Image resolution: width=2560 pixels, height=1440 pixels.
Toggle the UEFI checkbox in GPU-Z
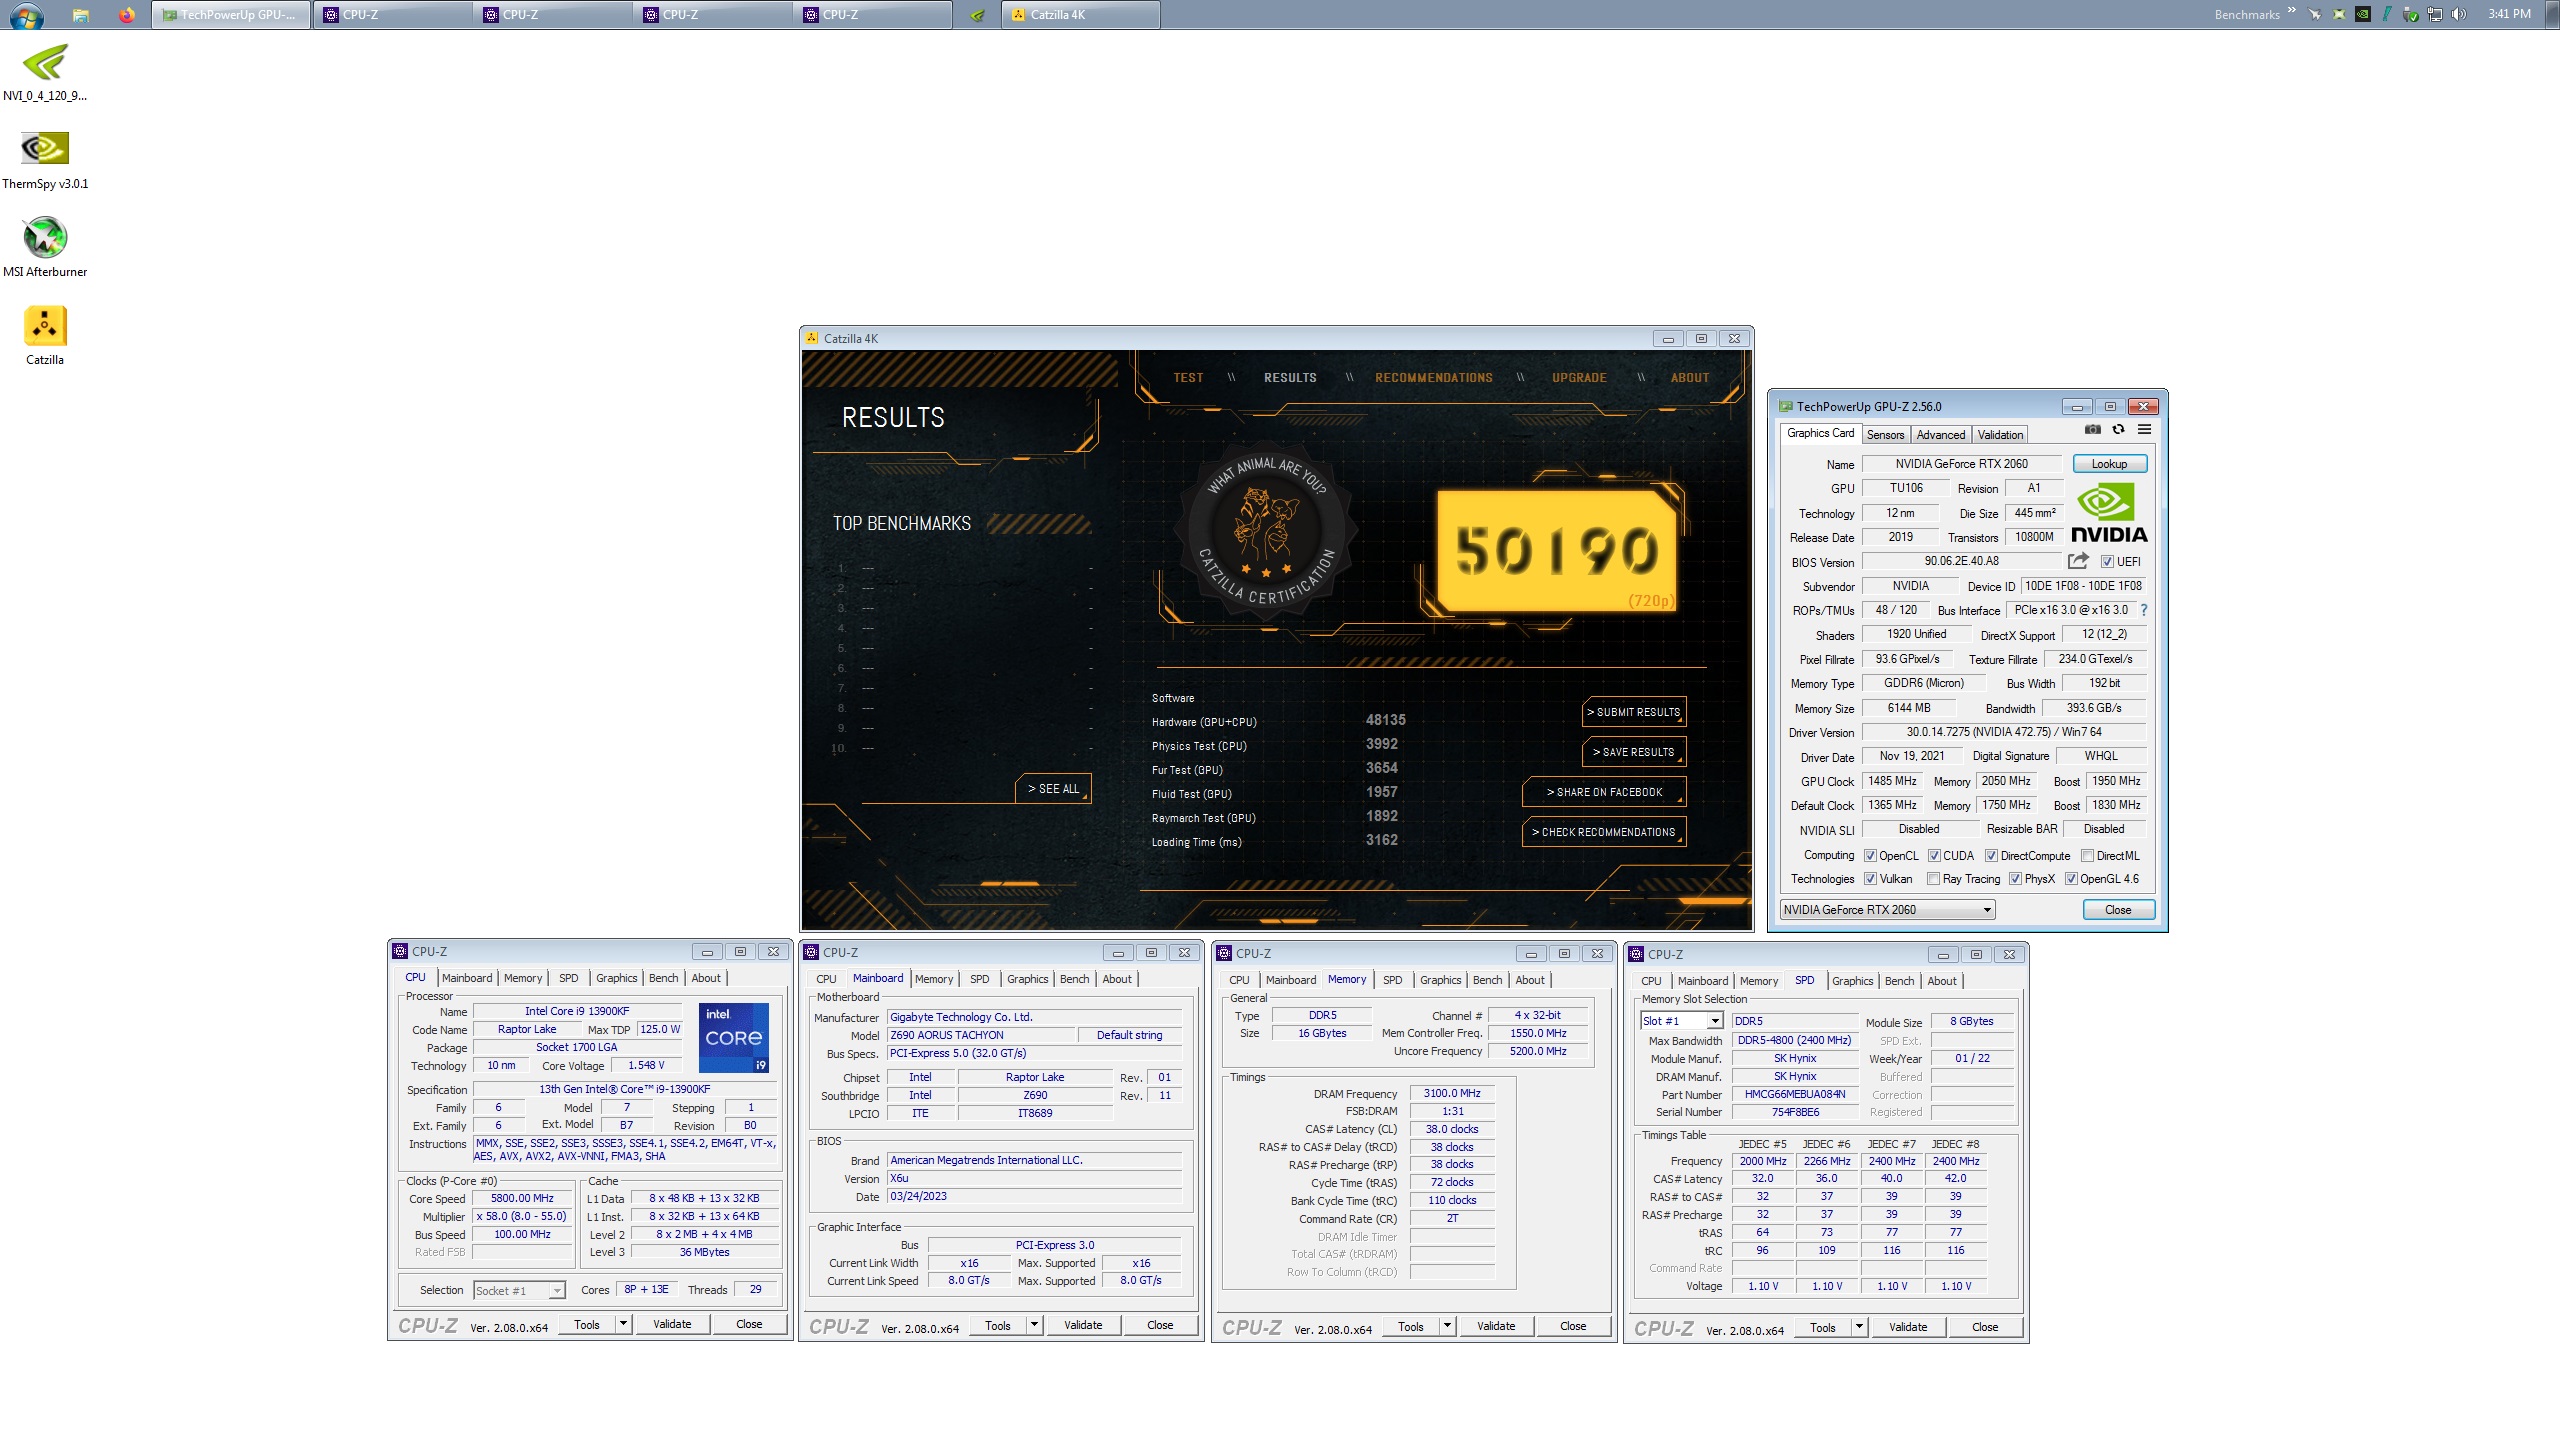(2107, 562)
